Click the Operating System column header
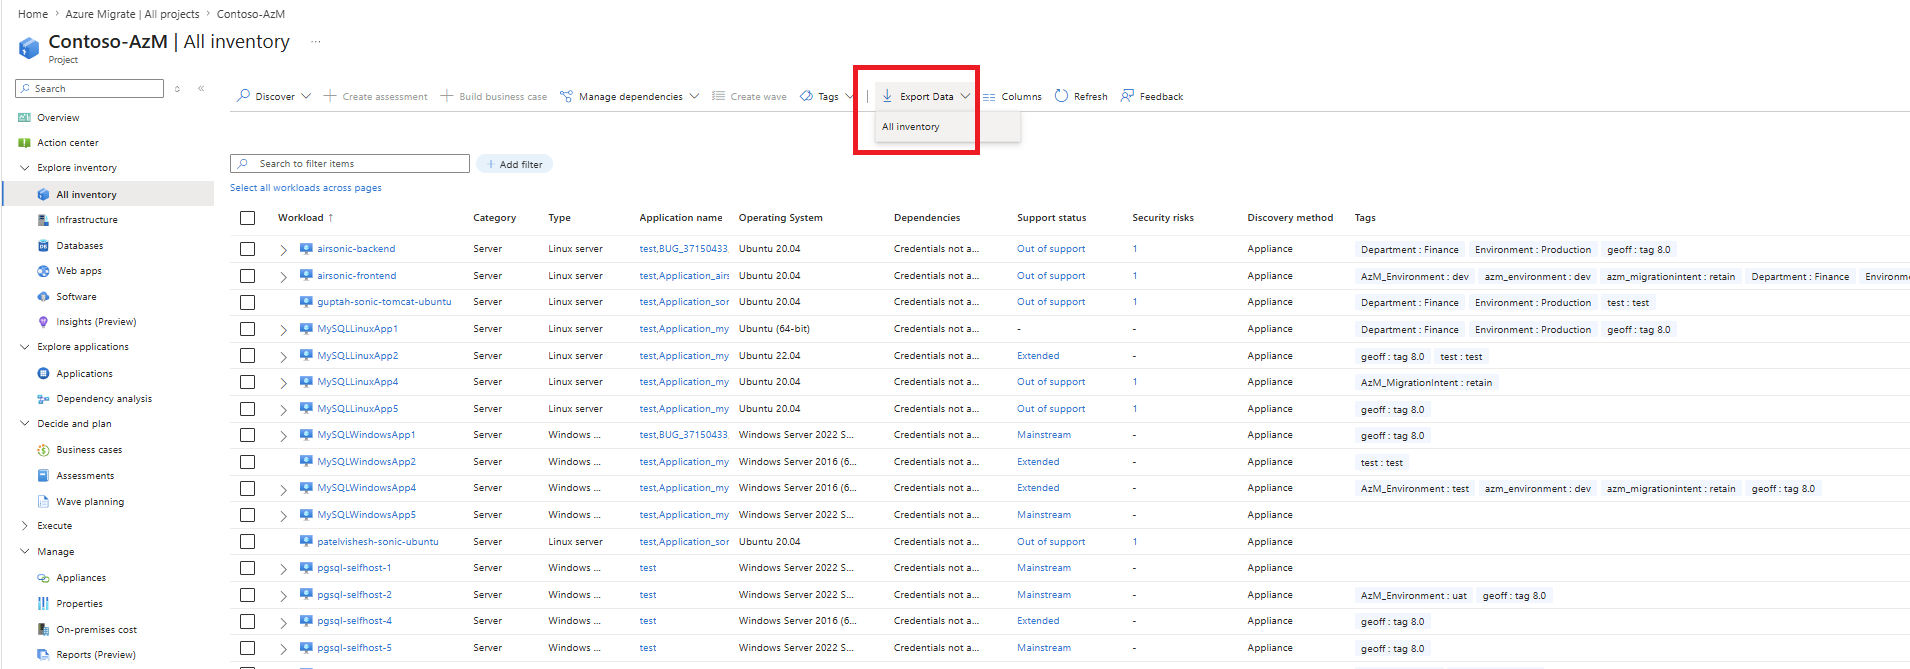 [780, 218]
